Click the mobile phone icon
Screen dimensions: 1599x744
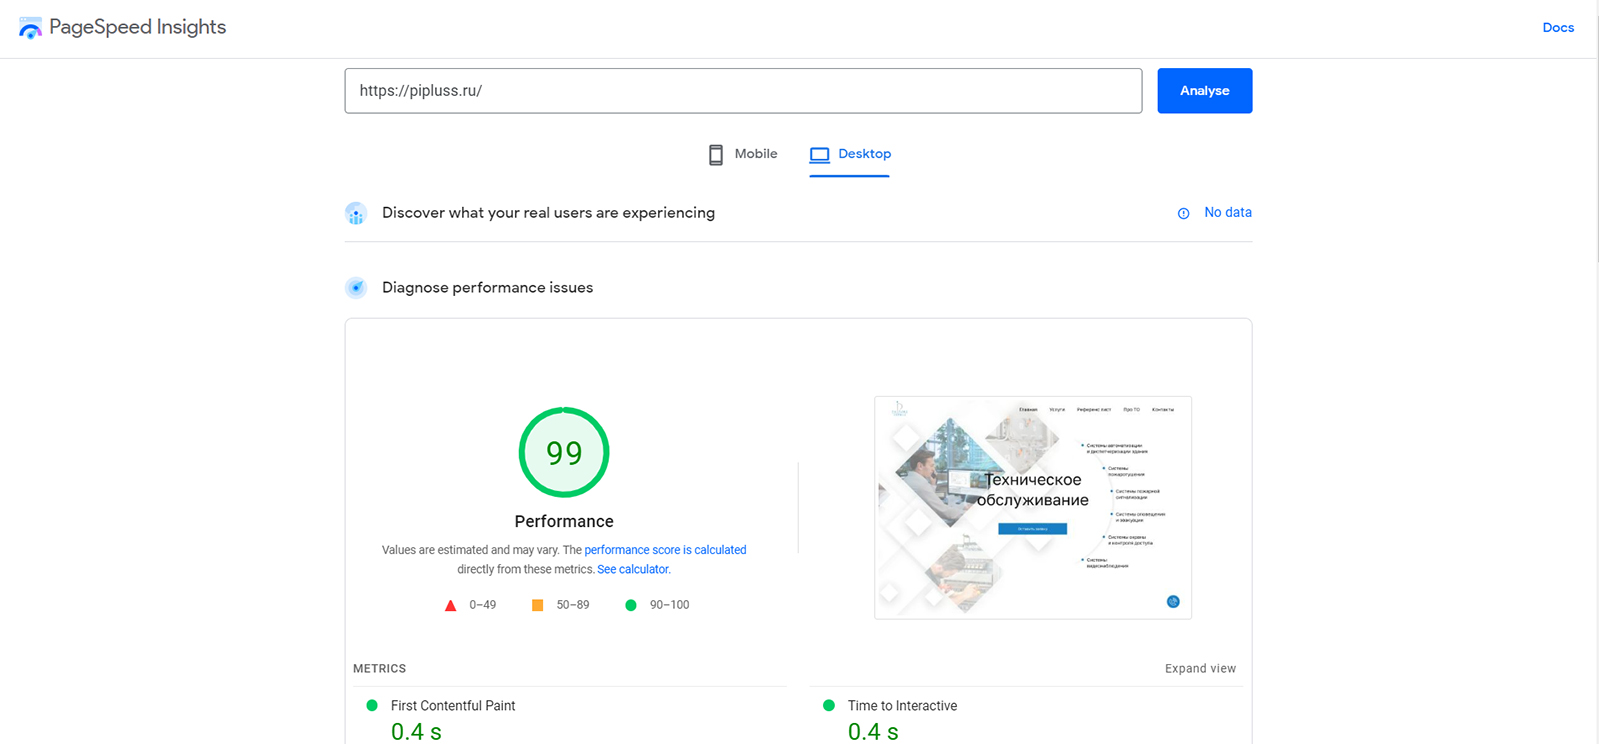[716, 155]
